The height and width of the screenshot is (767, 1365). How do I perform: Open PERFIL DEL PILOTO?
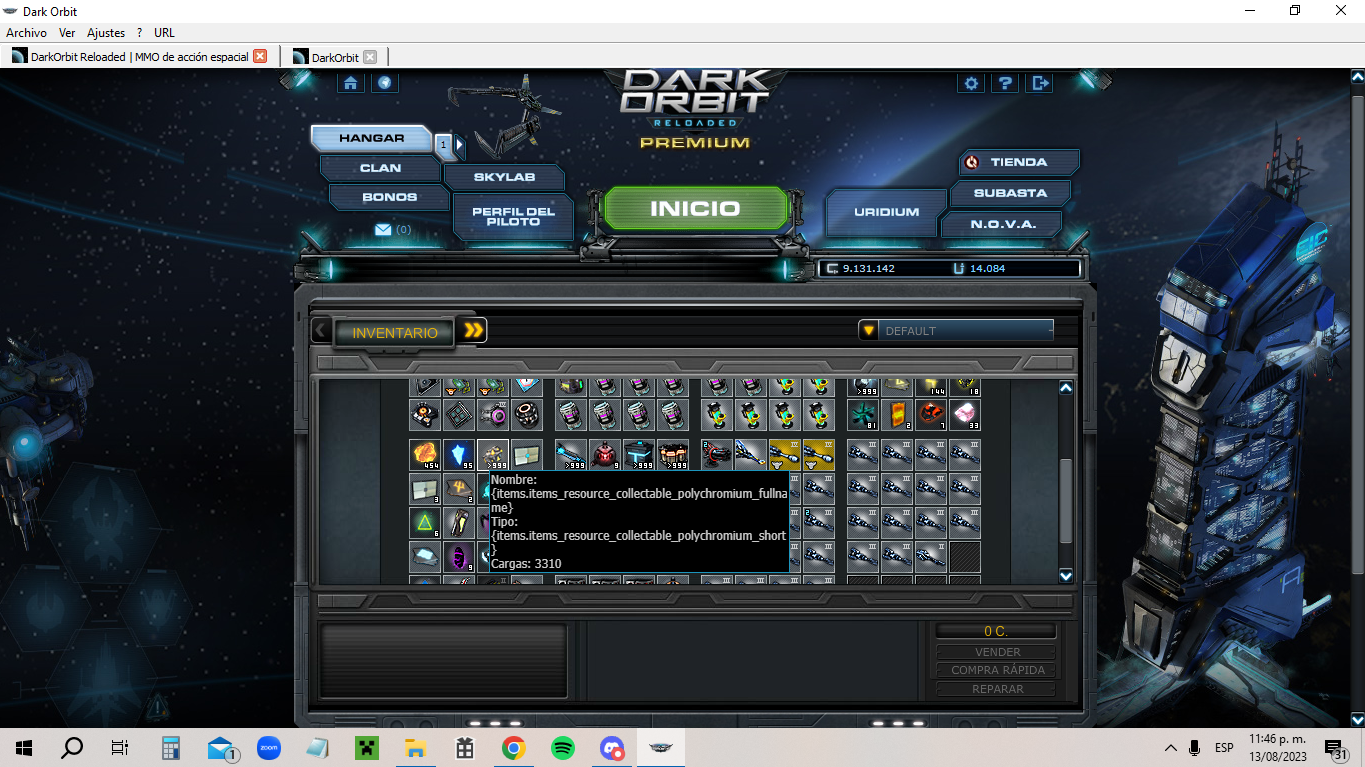pos(513,216)
